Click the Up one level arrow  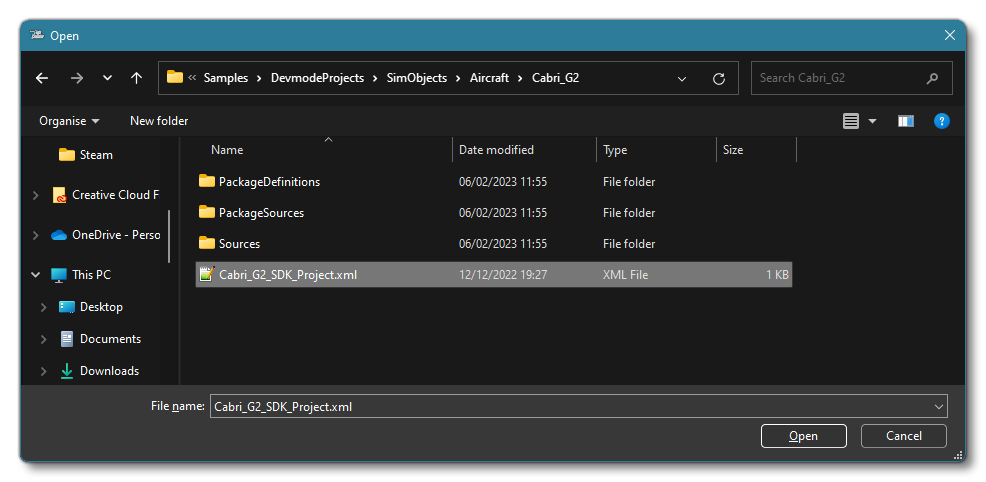click(x=136, y=78)
